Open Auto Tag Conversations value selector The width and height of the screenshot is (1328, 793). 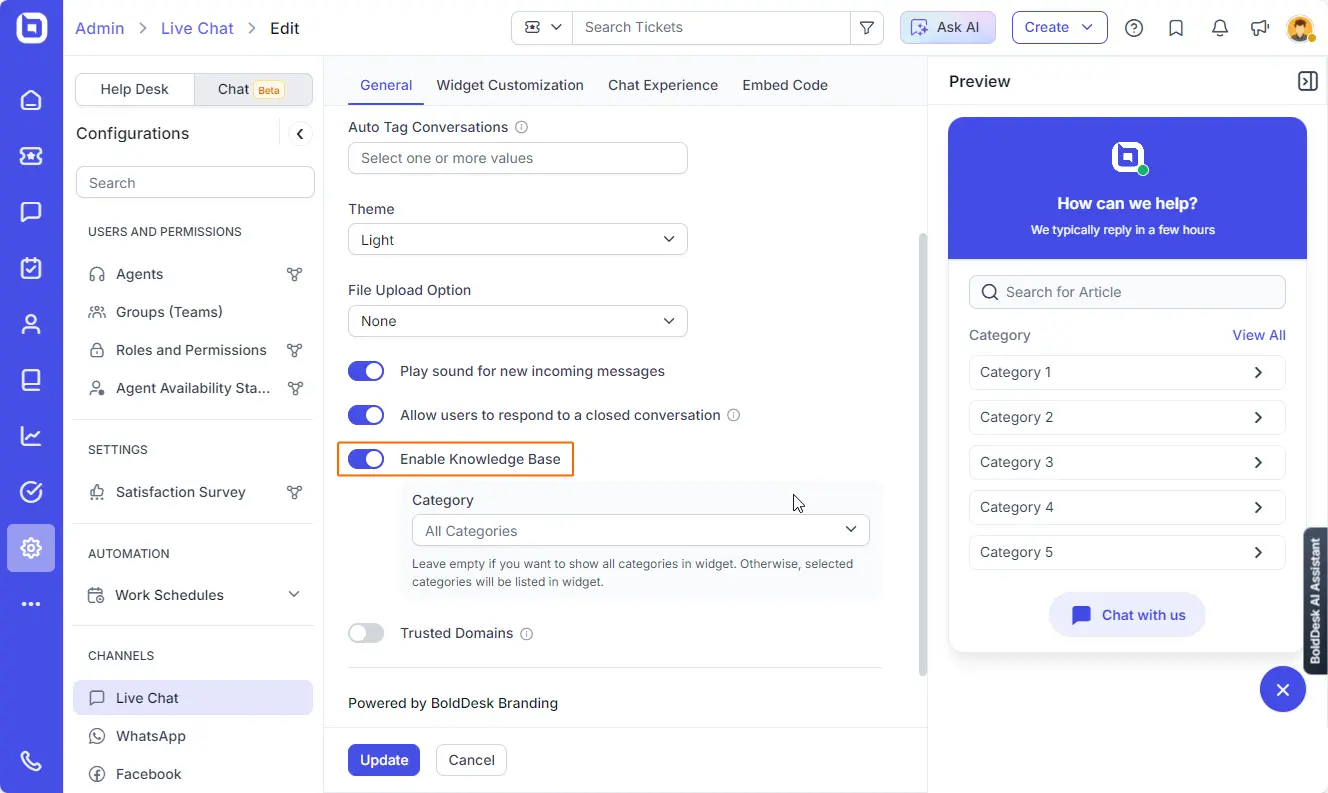point(518,158)
